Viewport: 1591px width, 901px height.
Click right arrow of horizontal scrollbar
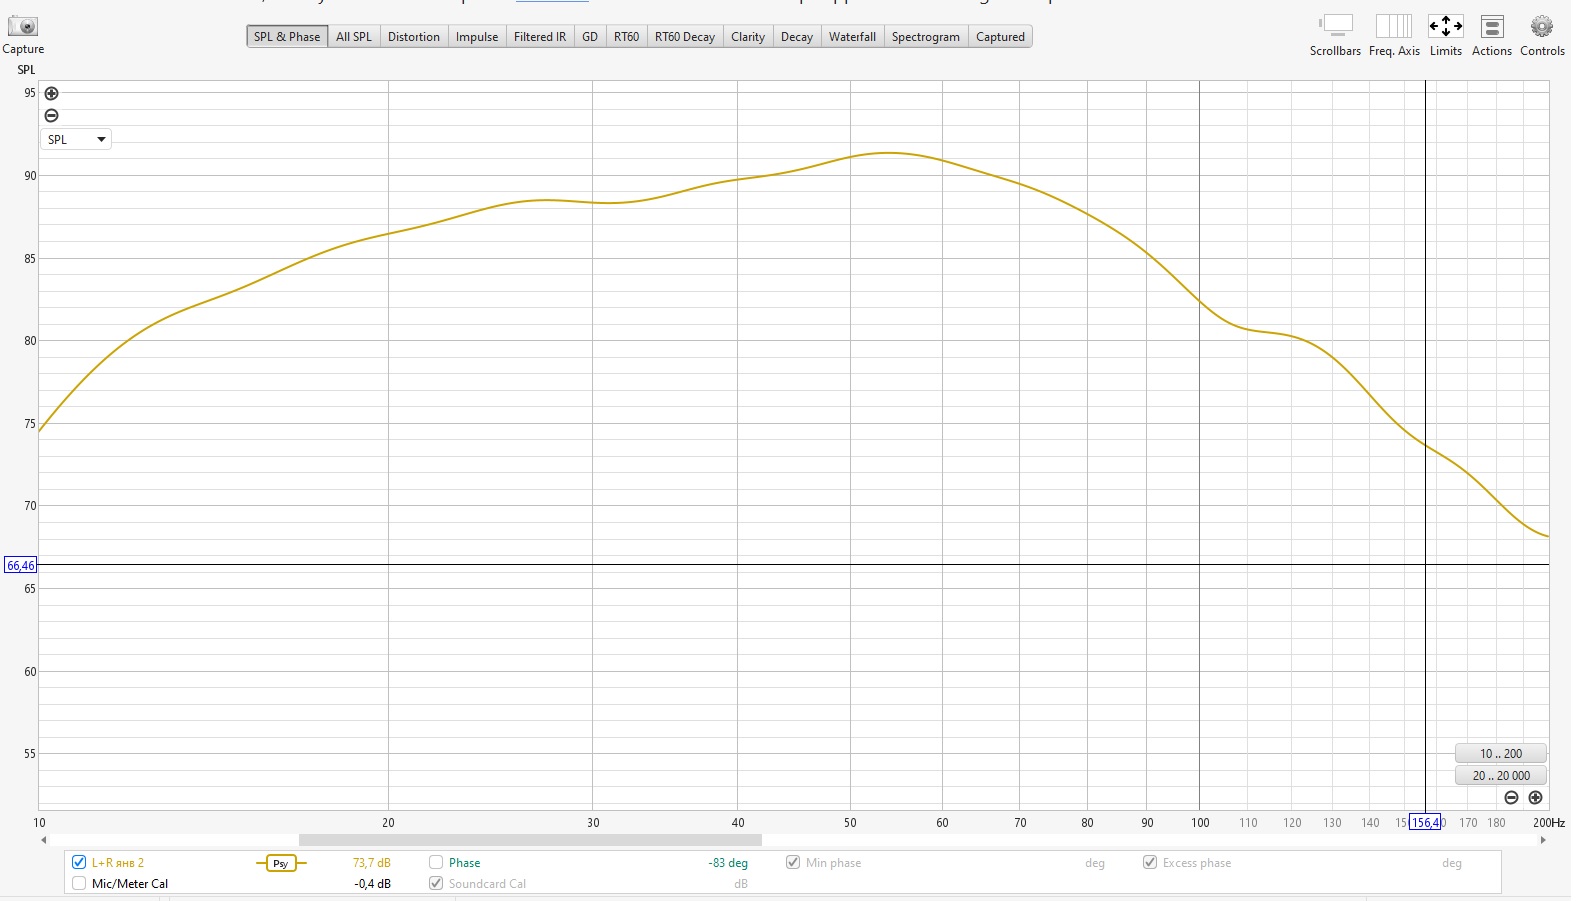1544,840
